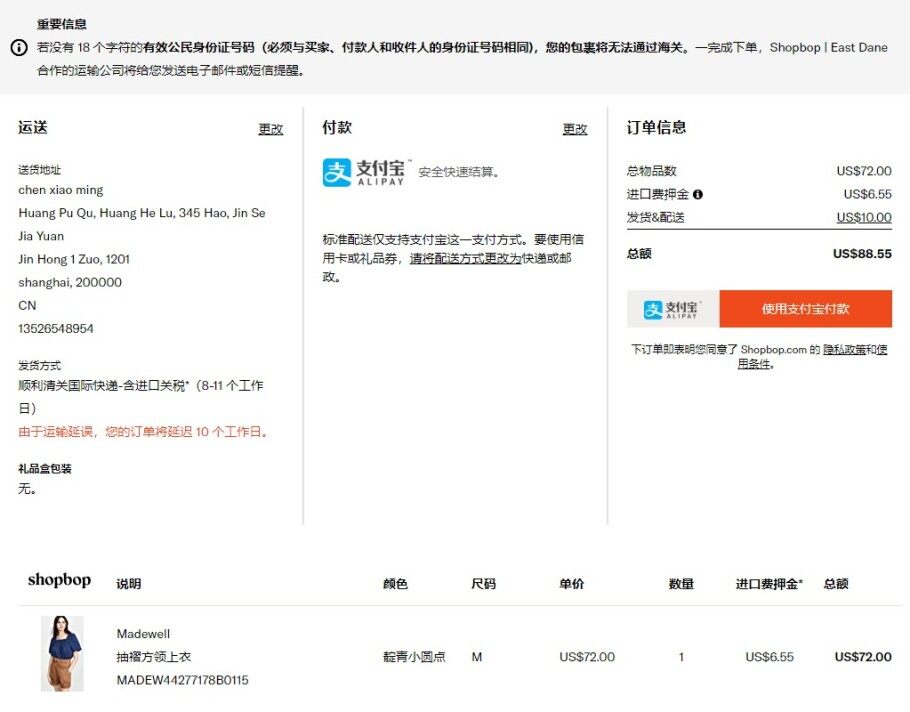This screenshot has width=910, height=712.
Task: Click the item import deposit US$6.55
Action: tap(769, 657)
